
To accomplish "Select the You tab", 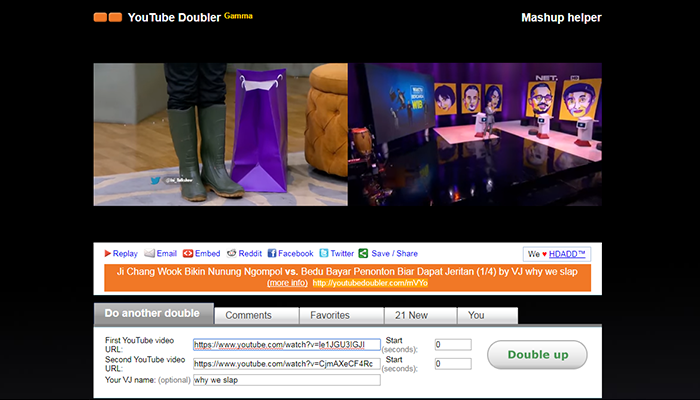I will (476, 315).
